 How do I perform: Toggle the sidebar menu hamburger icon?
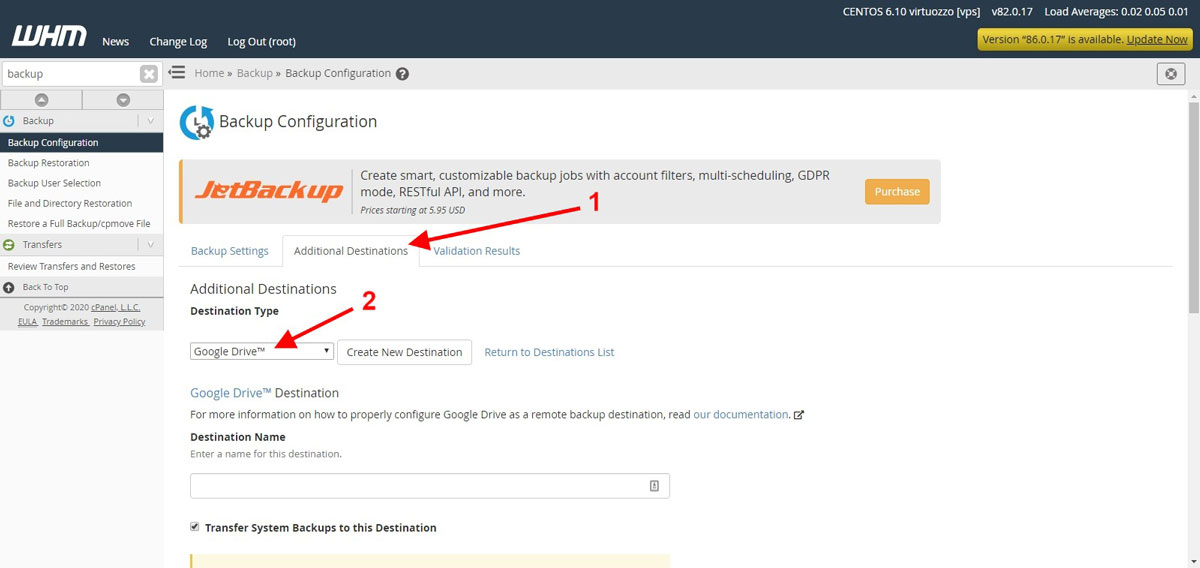click(177, 72)
